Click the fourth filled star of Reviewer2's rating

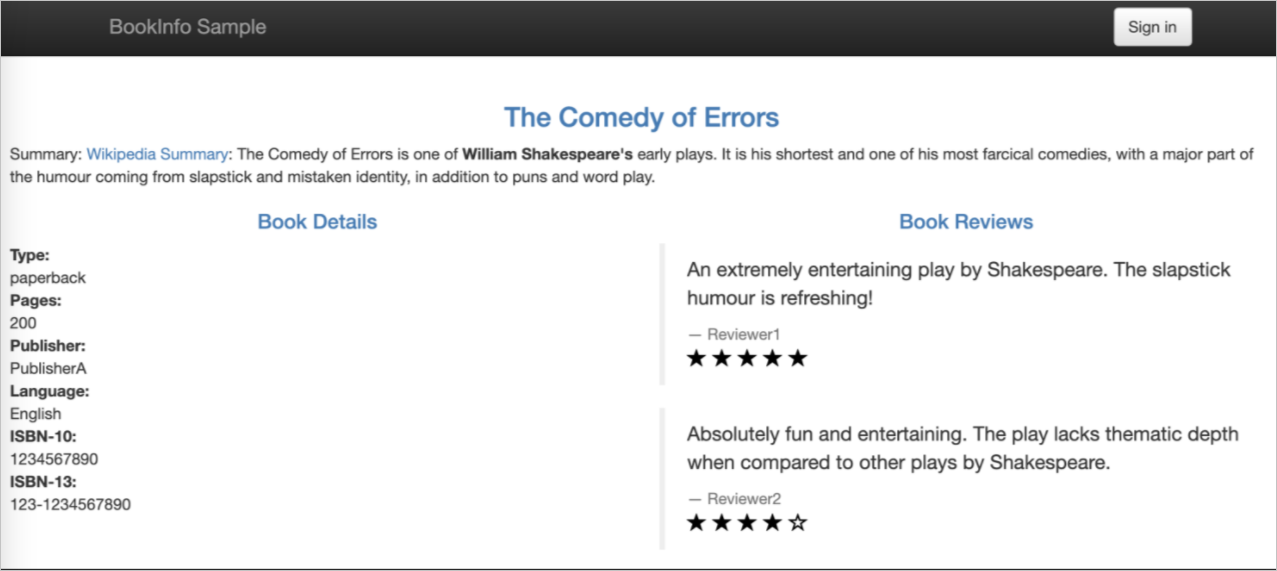click(x=772, y=522)
